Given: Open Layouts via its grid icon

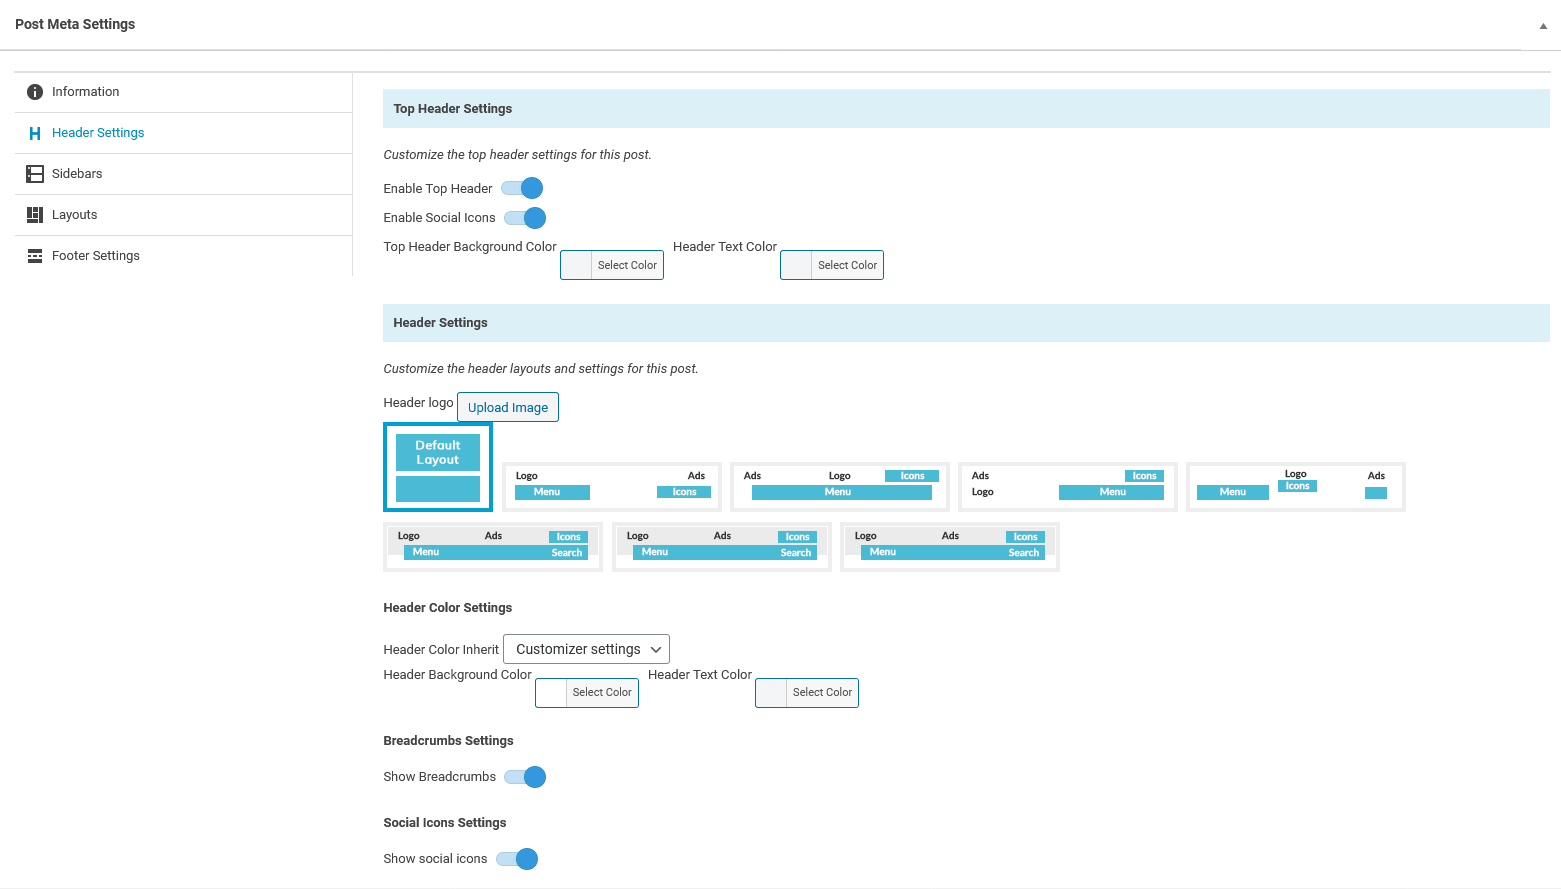Looking at the screenshot, I should [x=33, y=214].
